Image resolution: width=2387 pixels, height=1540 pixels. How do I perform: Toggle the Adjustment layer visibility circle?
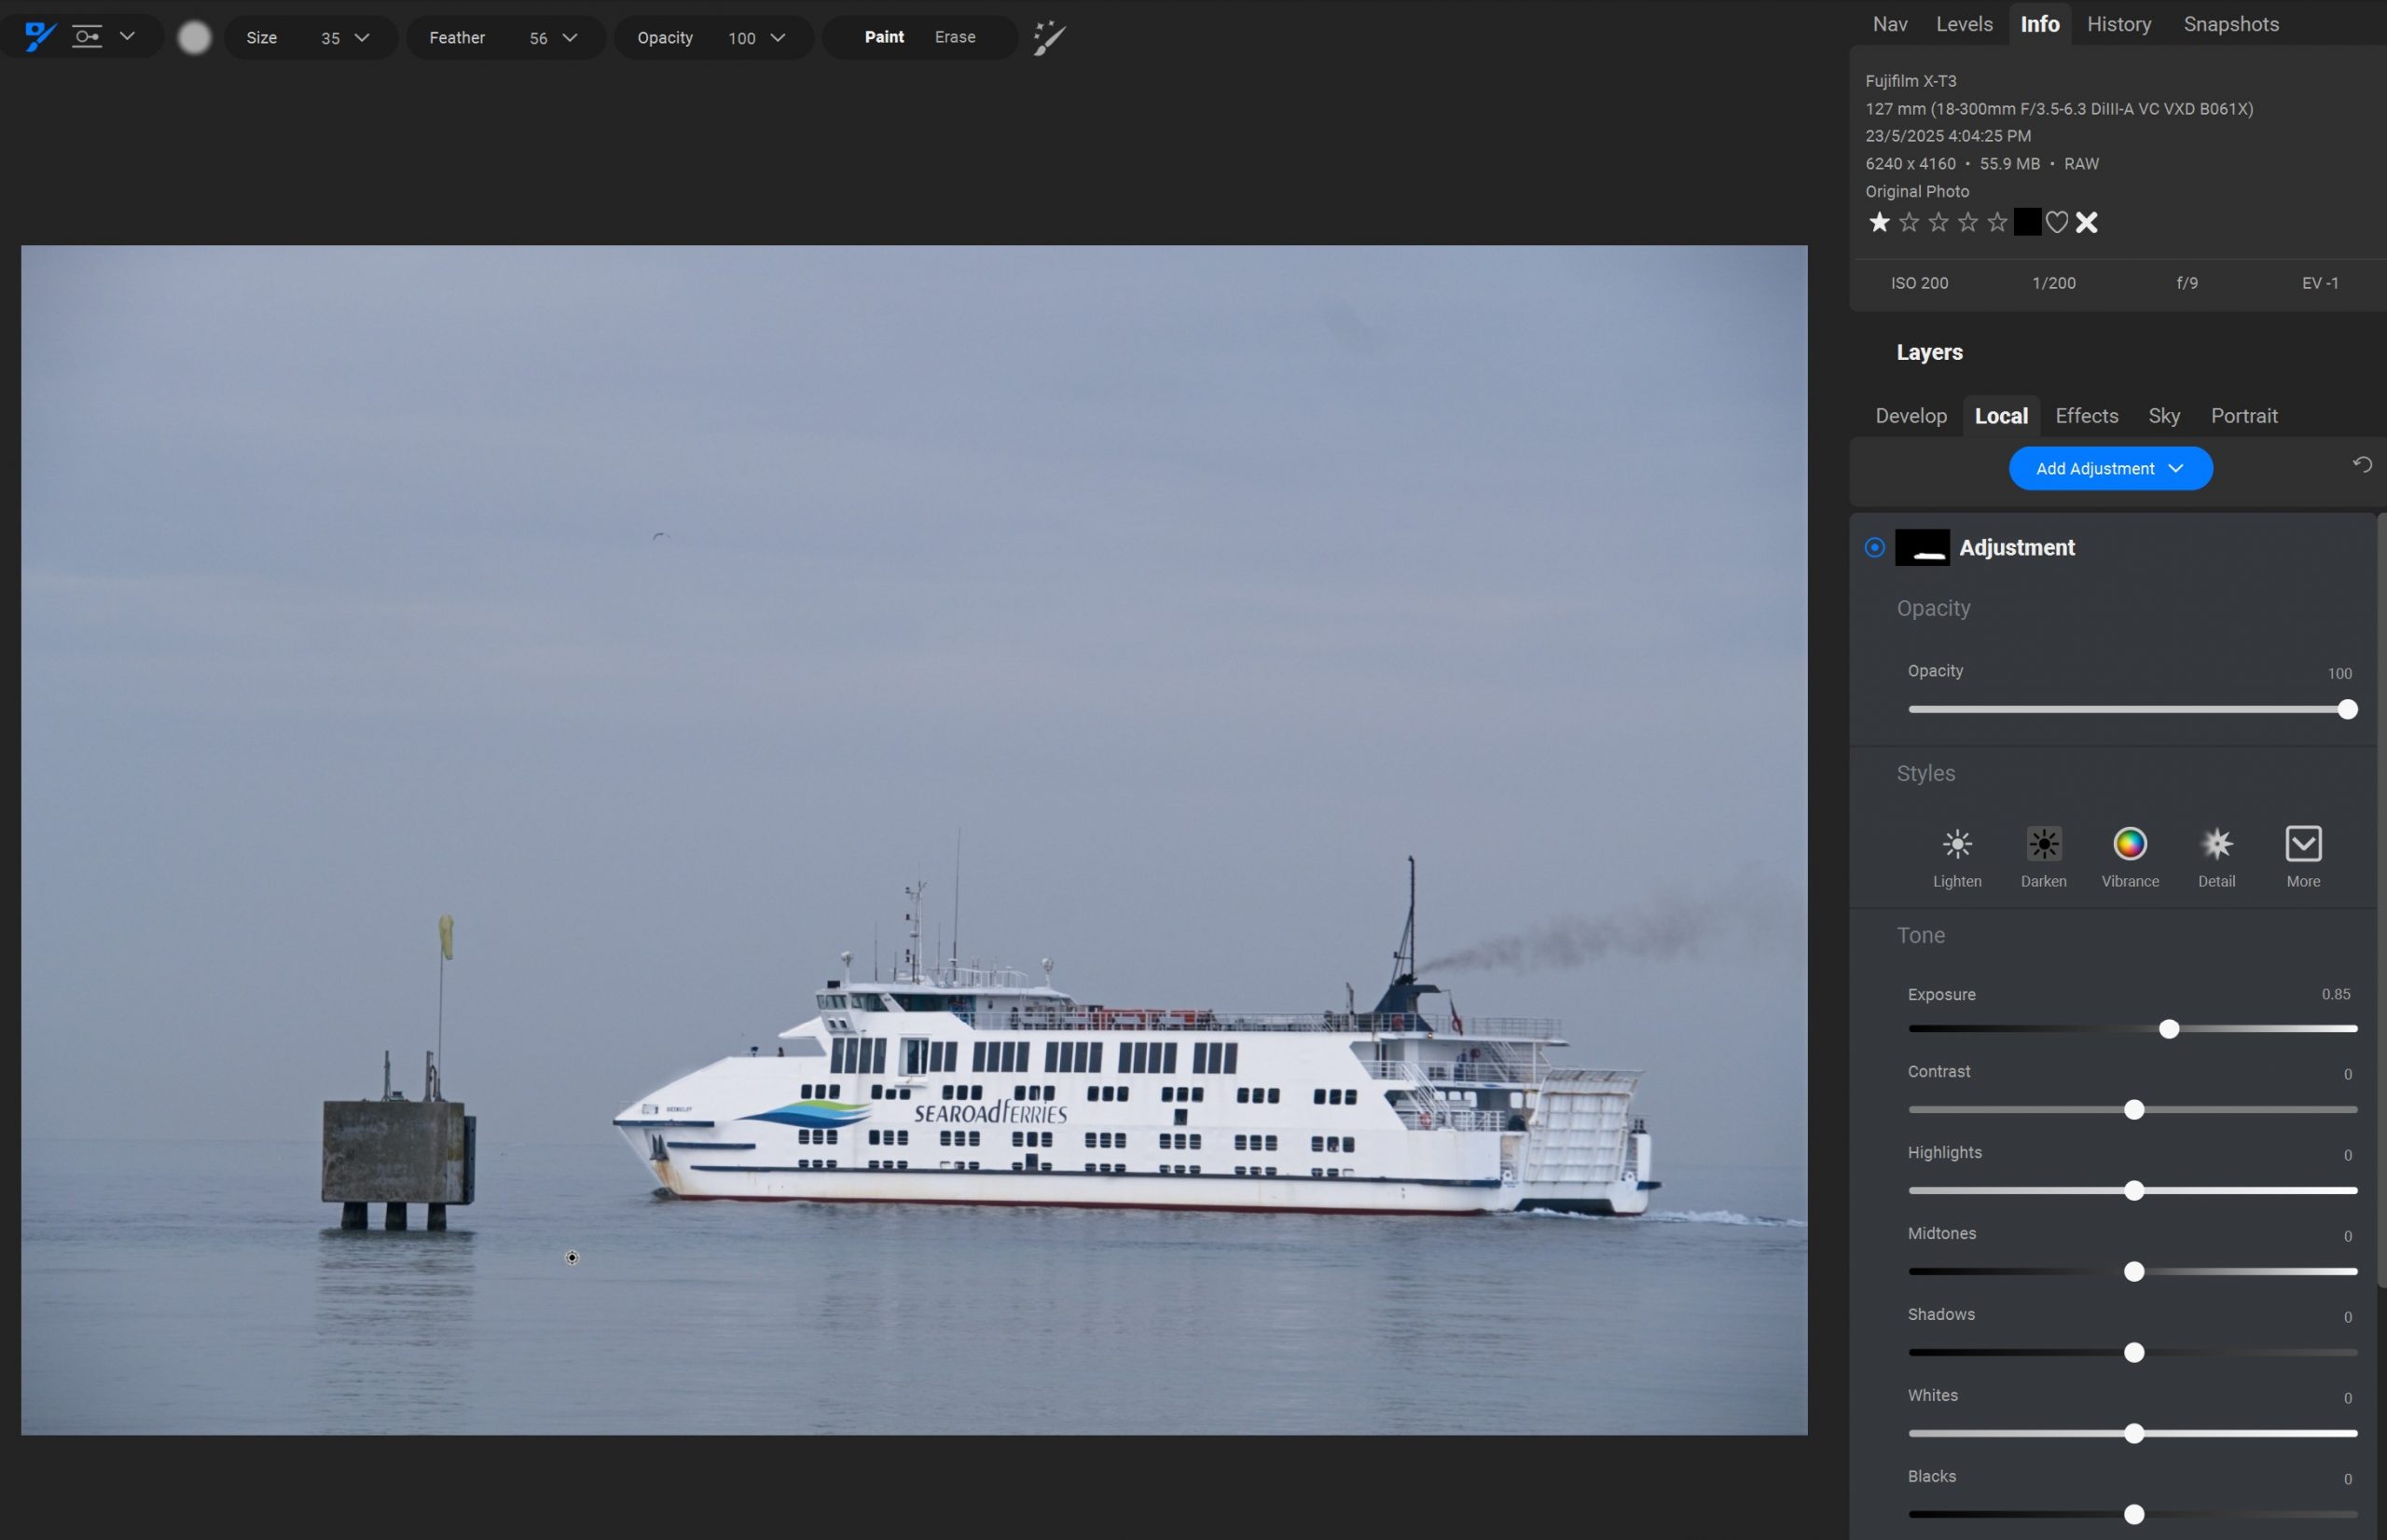tap(1875, 548)
